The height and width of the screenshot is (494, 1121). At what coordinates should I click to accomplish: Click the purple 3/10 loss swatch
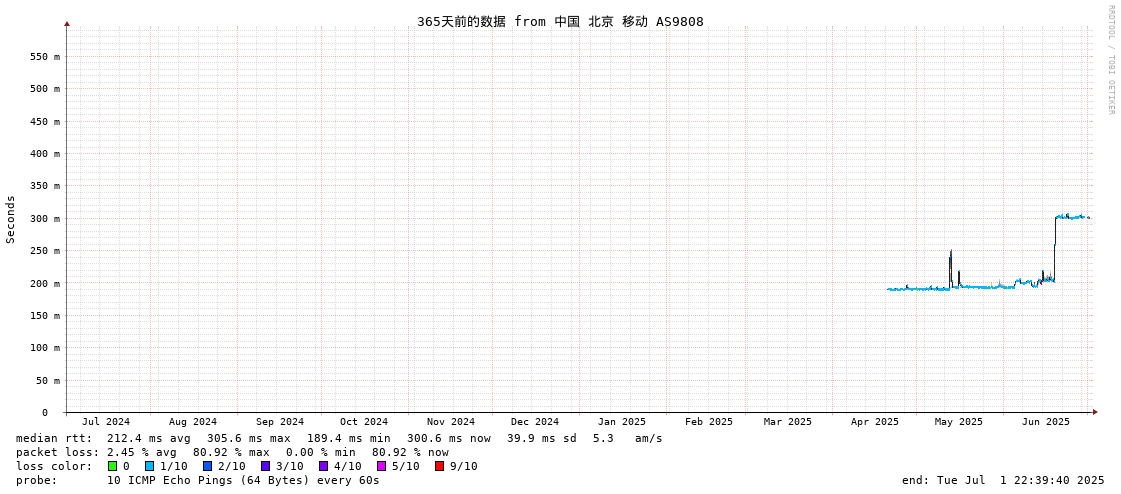(265, 466)
